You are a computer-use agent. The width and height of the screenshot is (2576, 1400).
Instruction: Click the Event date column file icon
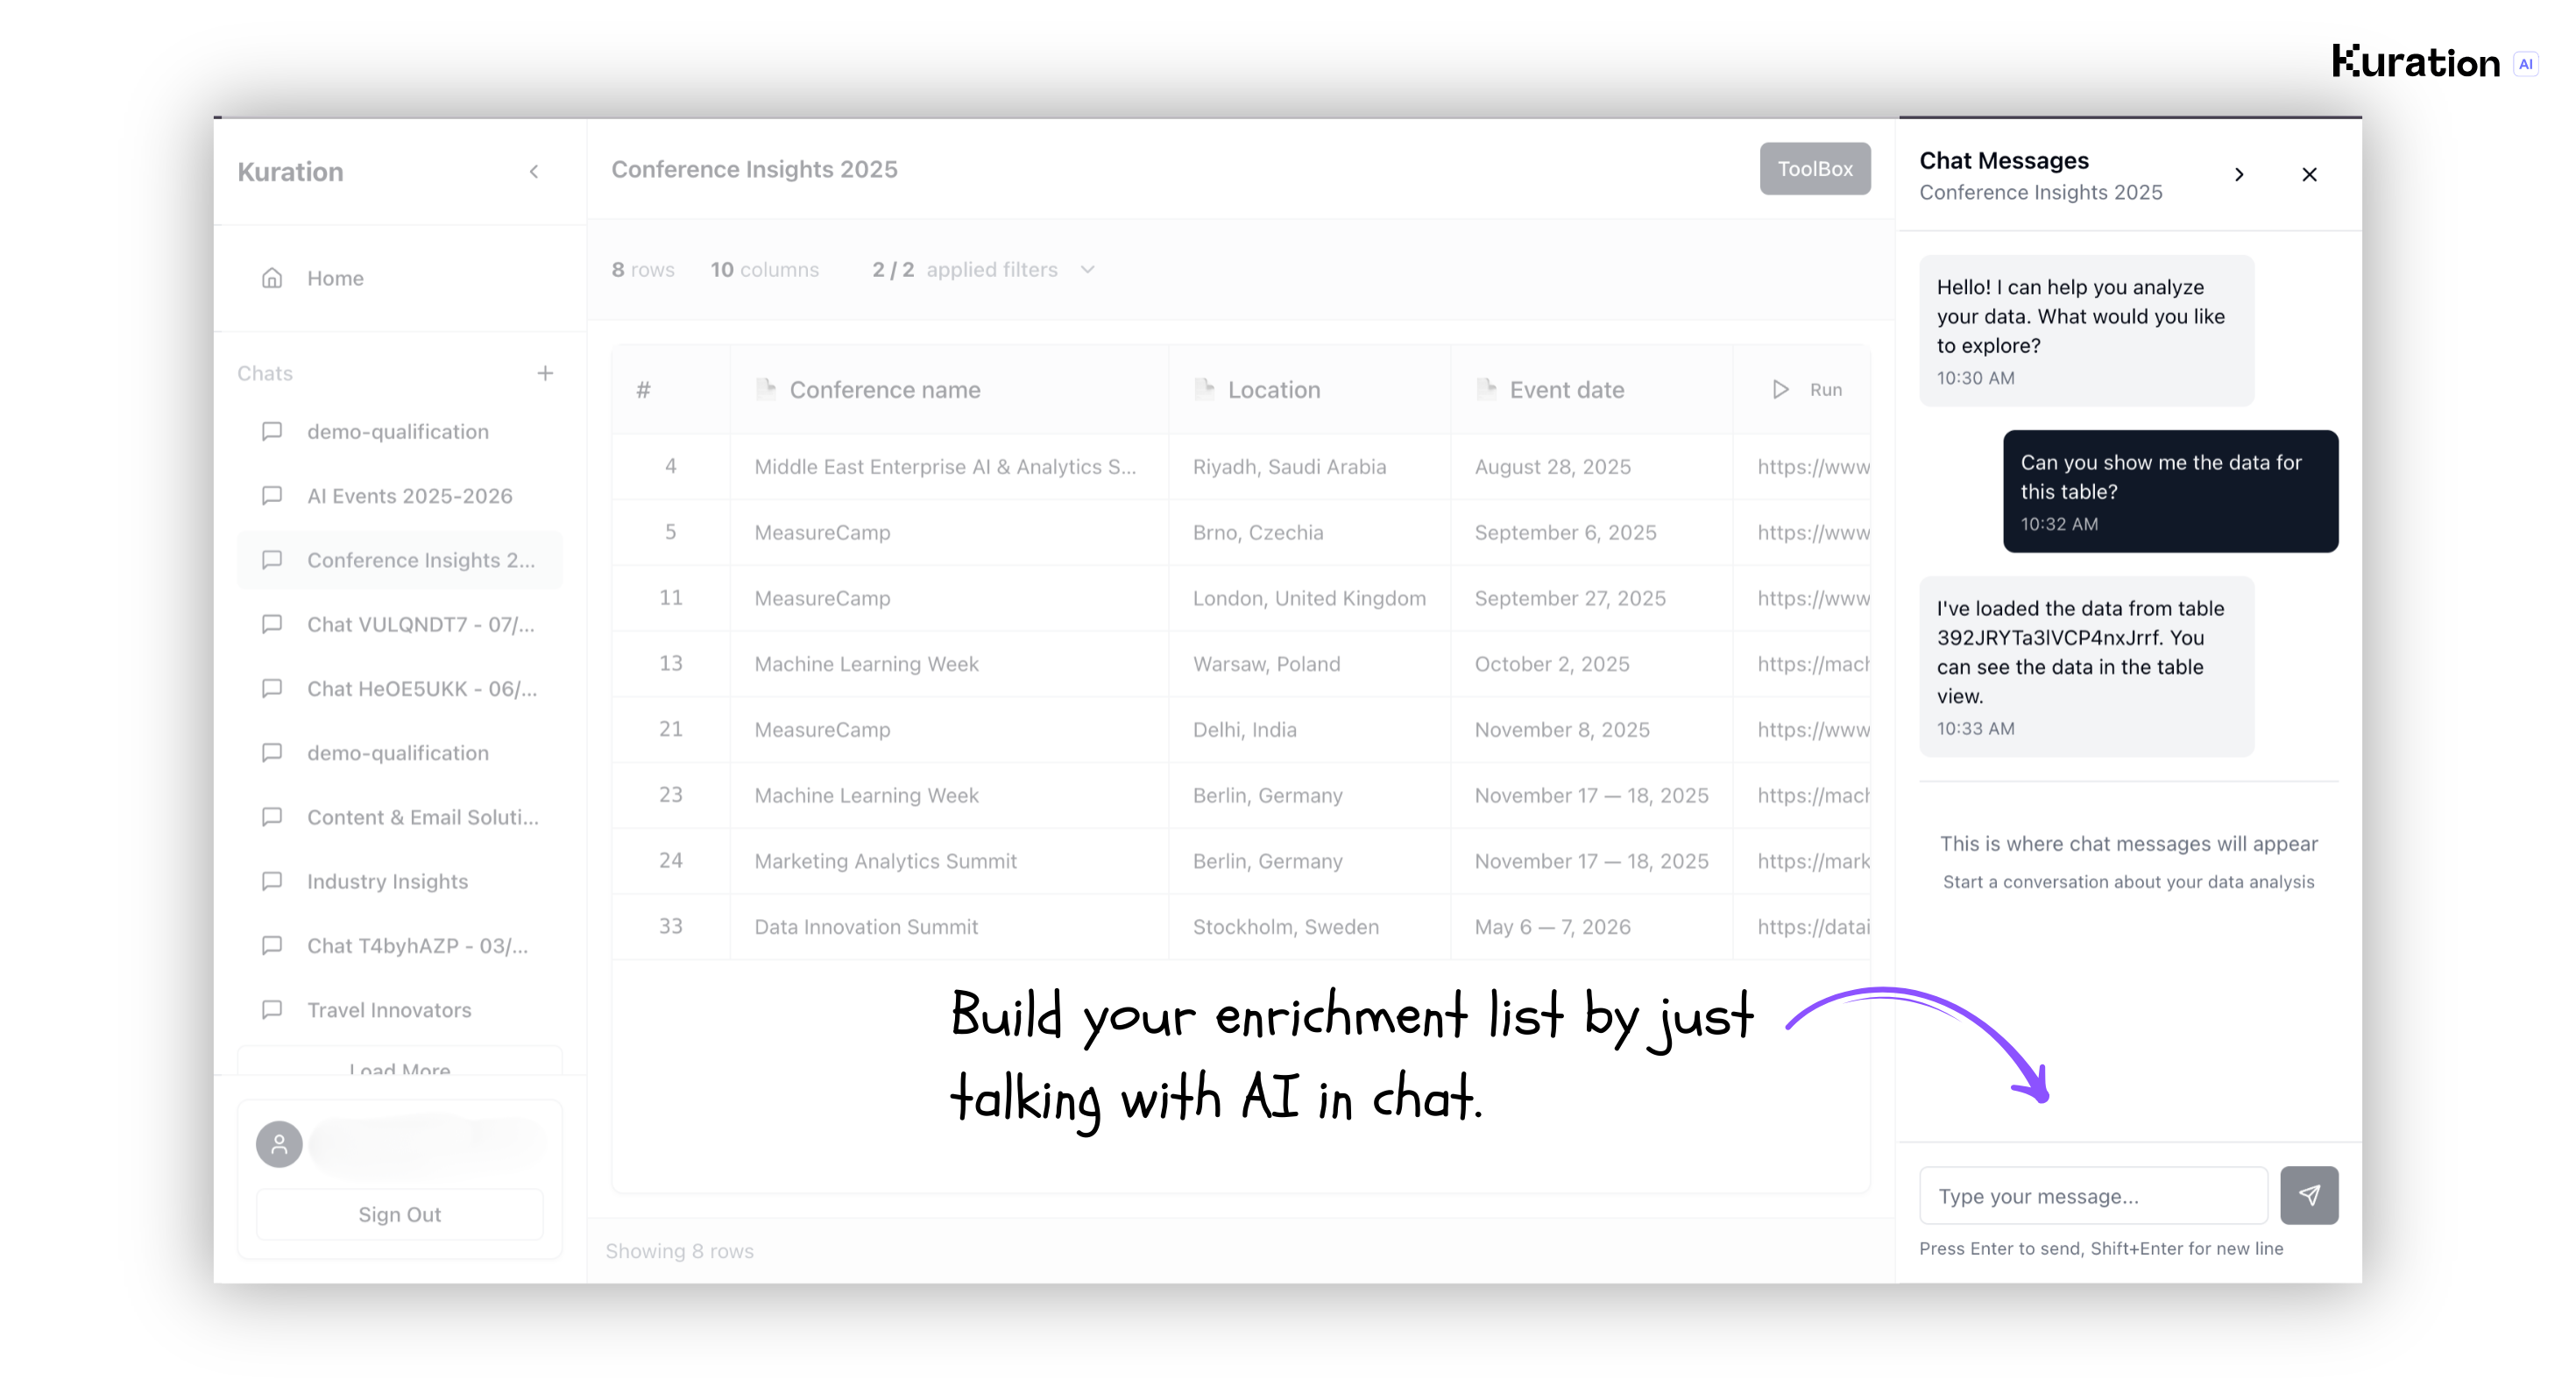coord(1486,389)
